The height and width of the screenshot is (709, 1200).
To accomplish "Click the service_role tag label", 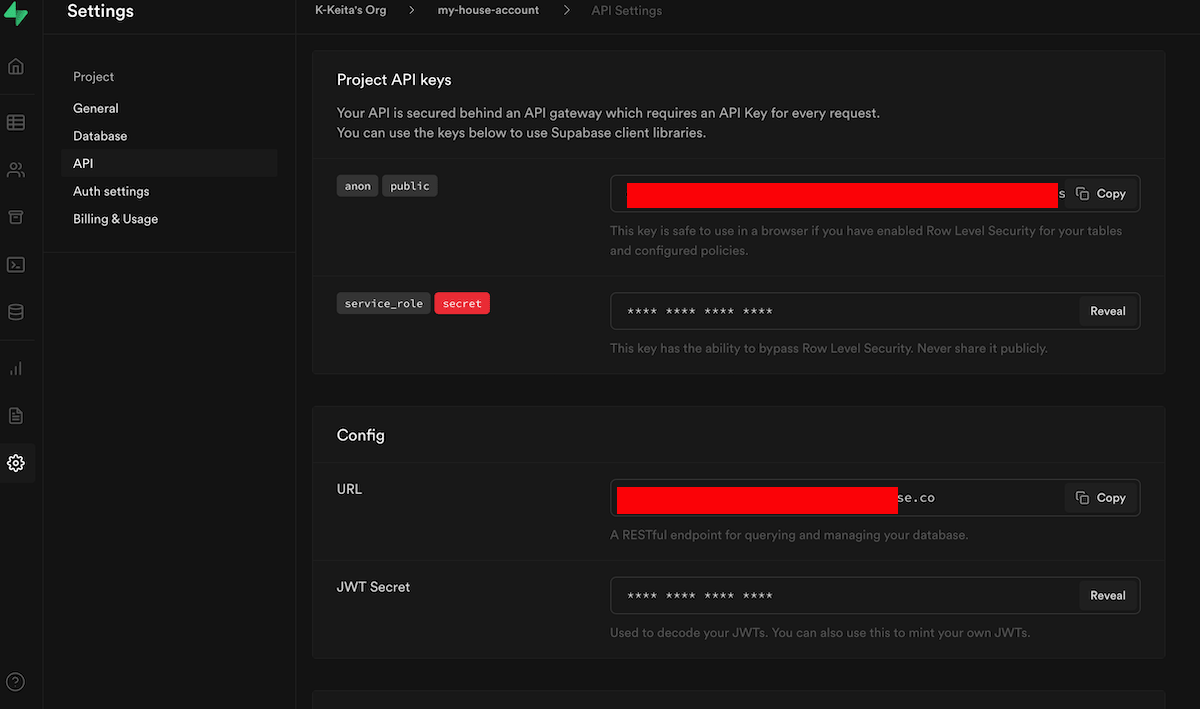I will point(384,303).
